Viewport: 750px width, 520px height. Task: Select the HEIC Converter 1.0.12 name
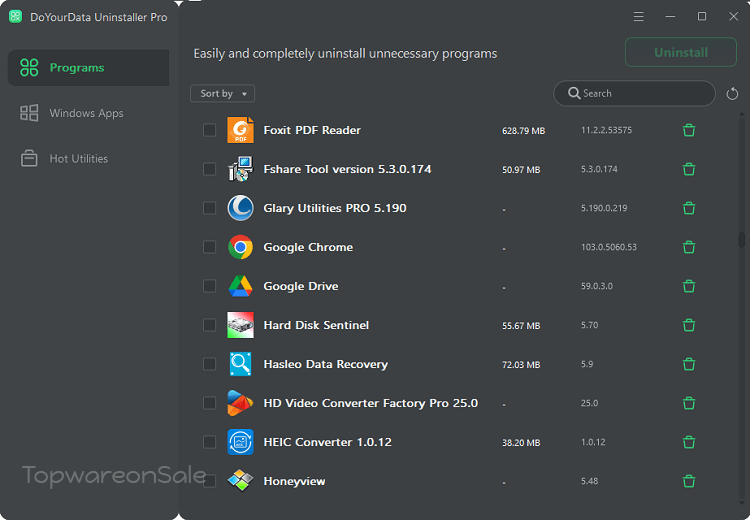tap(328, 442)
